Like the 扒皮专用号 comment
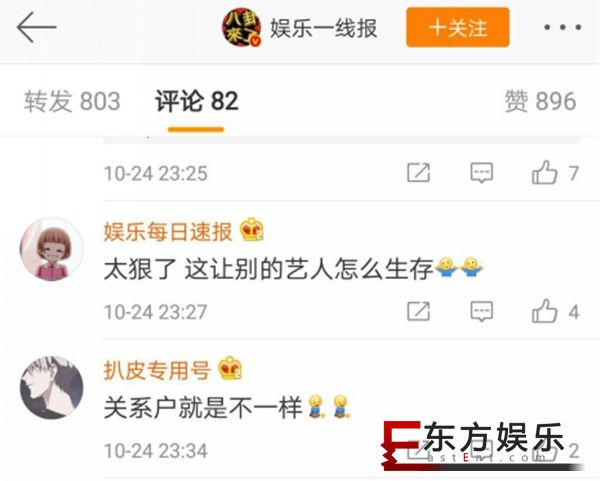Screen dimensions: 600x481 pyautogui.click(x=555, y=451)
